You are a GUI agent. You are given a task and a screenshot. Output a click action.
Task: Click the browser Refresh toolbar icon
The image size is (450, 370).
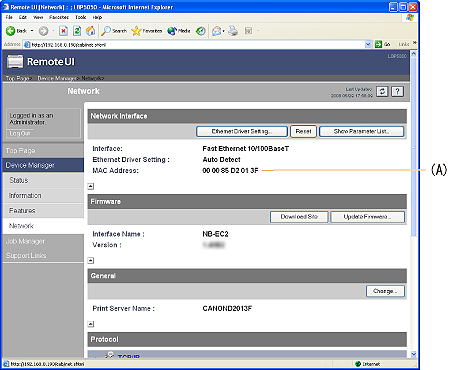click(x=77, y=31)
